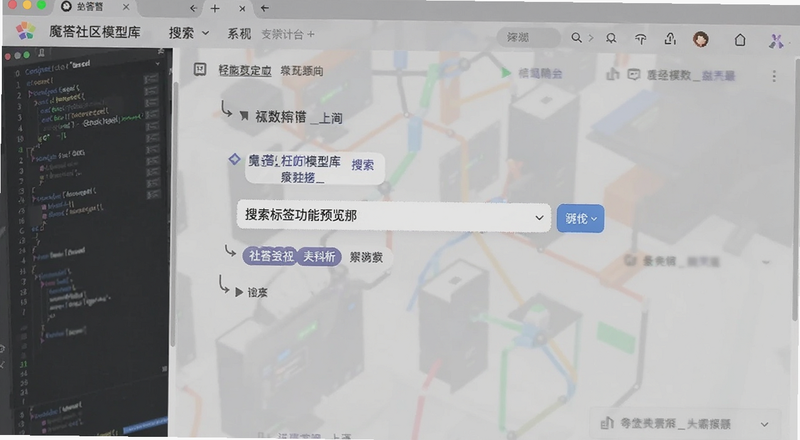
Task: Click the magnifier icon next to the search field
Action: [x=576, y=38]
